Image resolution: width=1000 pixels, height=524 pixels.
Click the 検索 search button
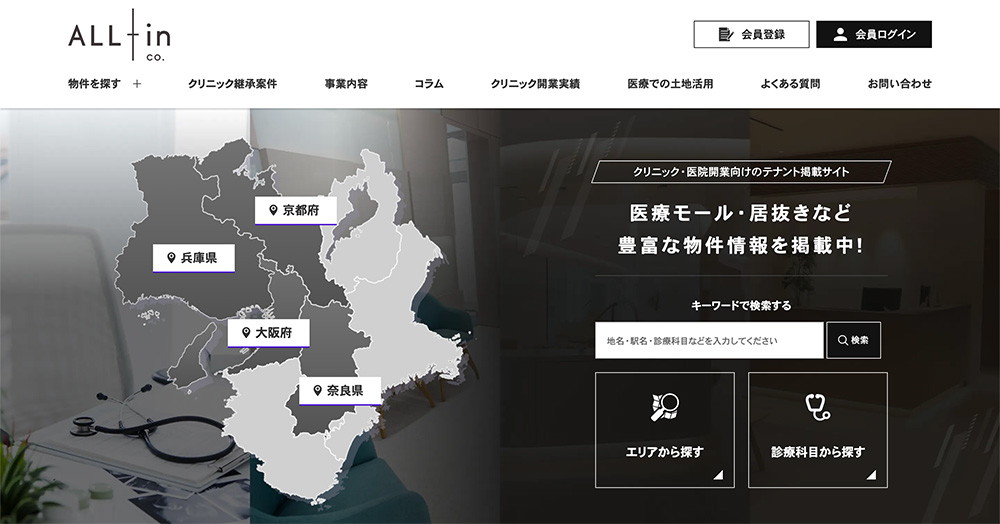tap(853, 340)
